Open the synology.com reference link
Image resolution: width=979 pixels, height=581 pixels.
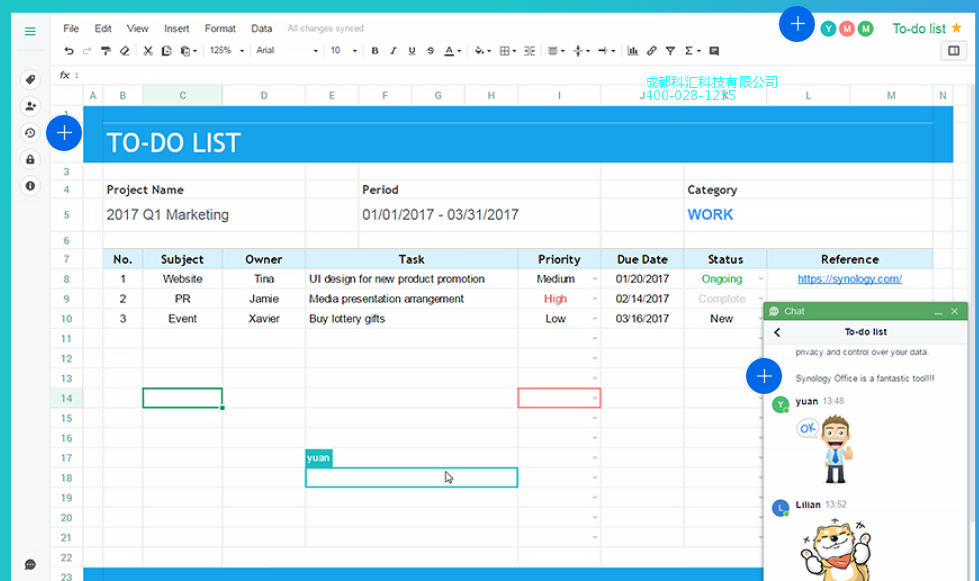point(849,279)
